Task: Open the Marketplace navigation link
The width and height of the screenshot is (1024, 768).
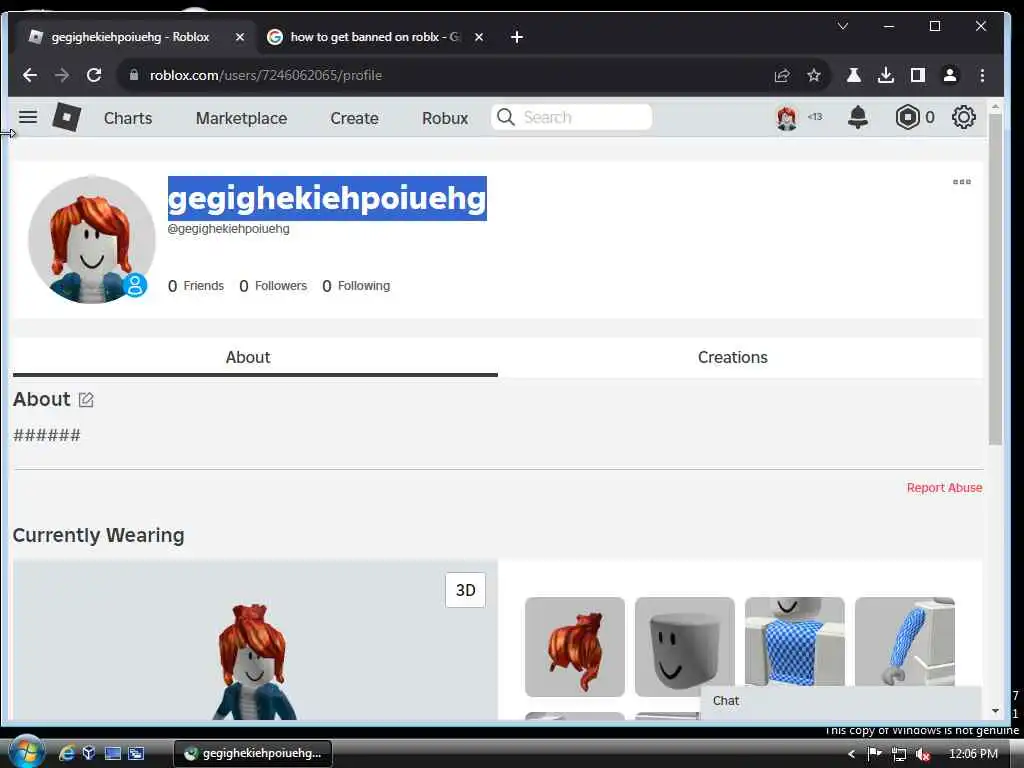Action: coord(242,118)
